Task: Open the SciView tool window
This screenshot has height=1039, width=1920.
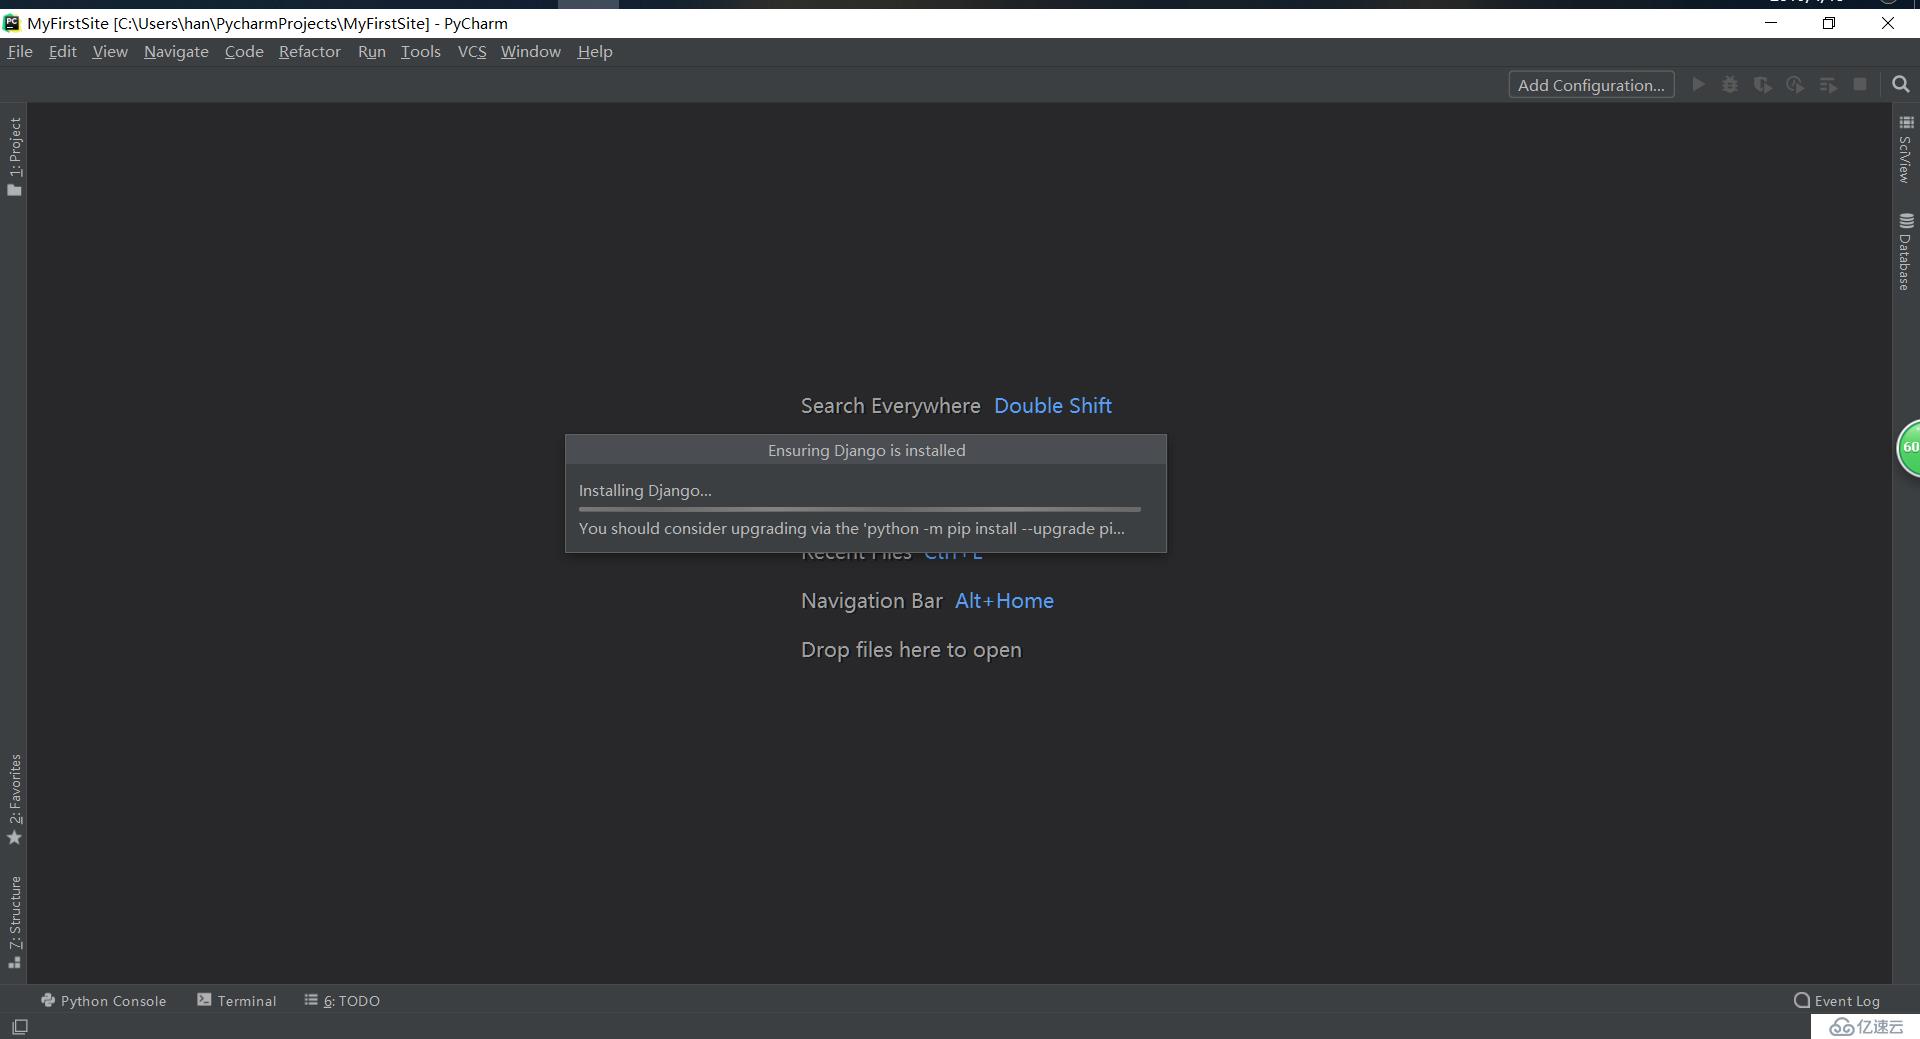Action: 1906,150
